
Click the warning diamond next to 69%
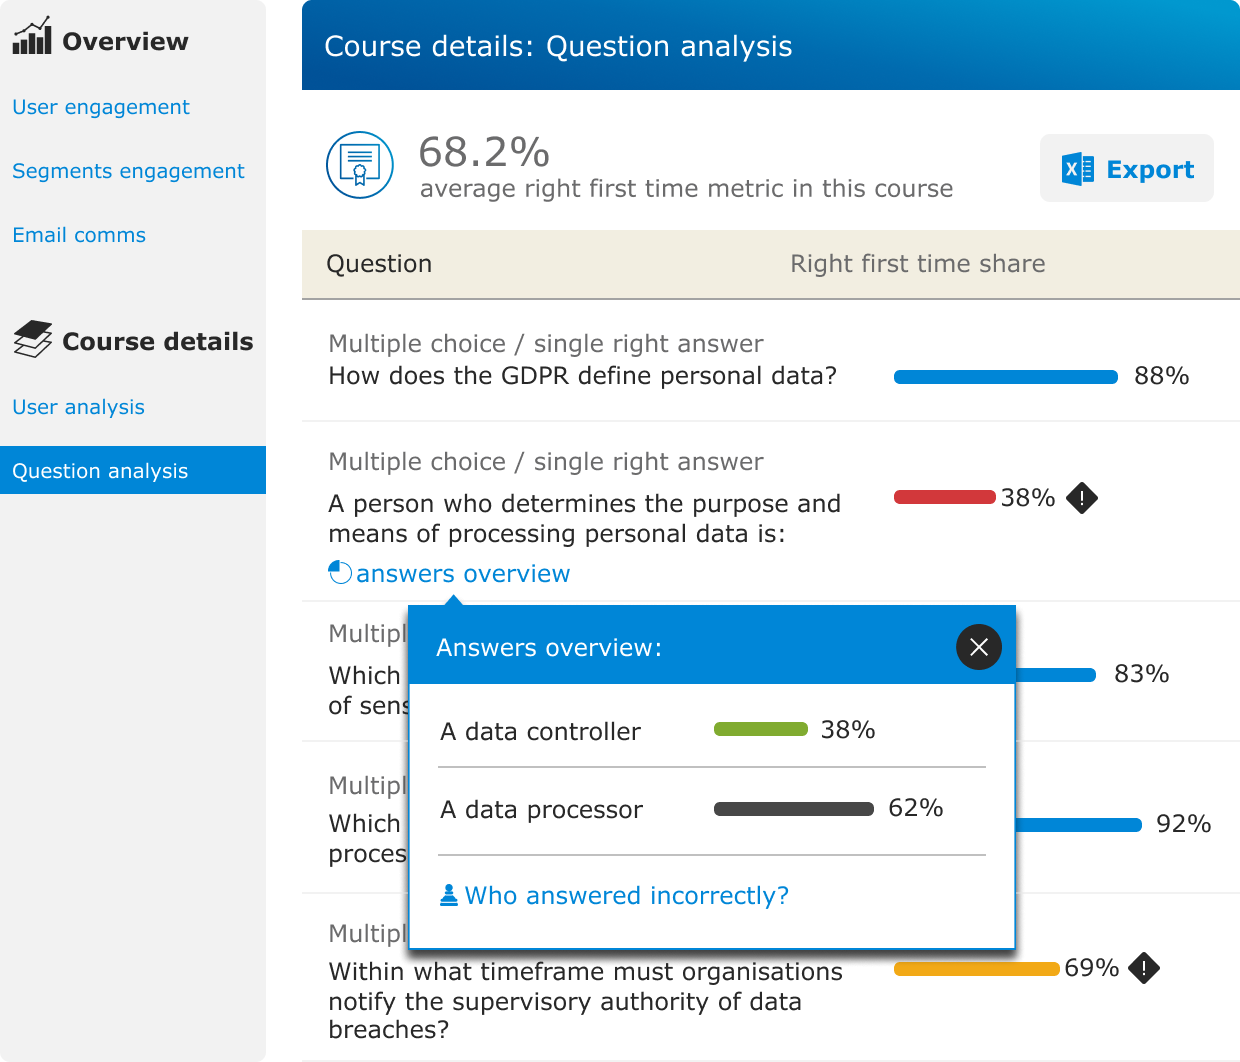pyautogui.click(x=1143, y=967)
